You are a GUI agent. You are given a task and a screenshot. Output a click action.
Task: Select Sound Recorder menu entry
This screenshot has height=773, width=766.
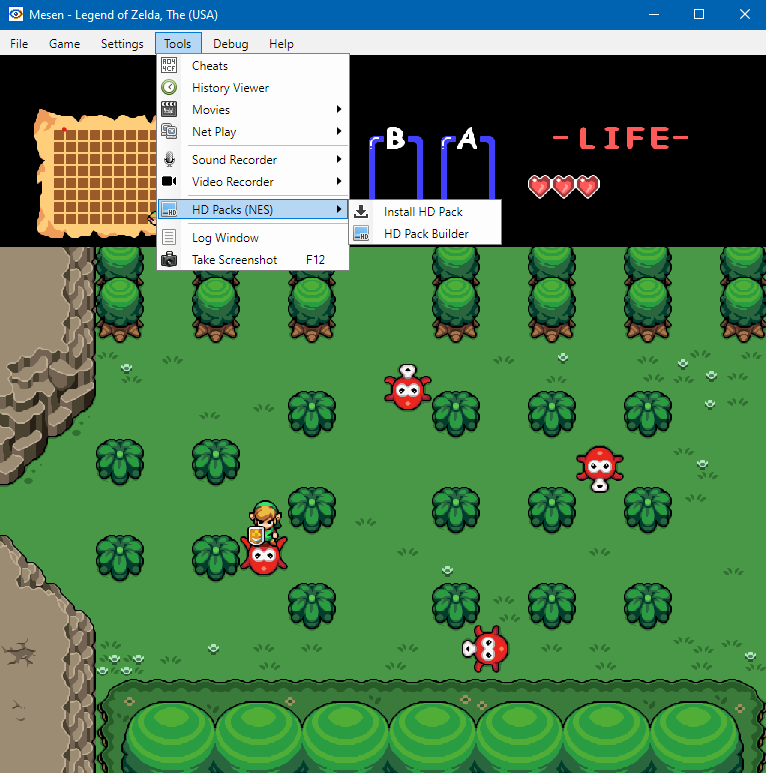point(253,159)
